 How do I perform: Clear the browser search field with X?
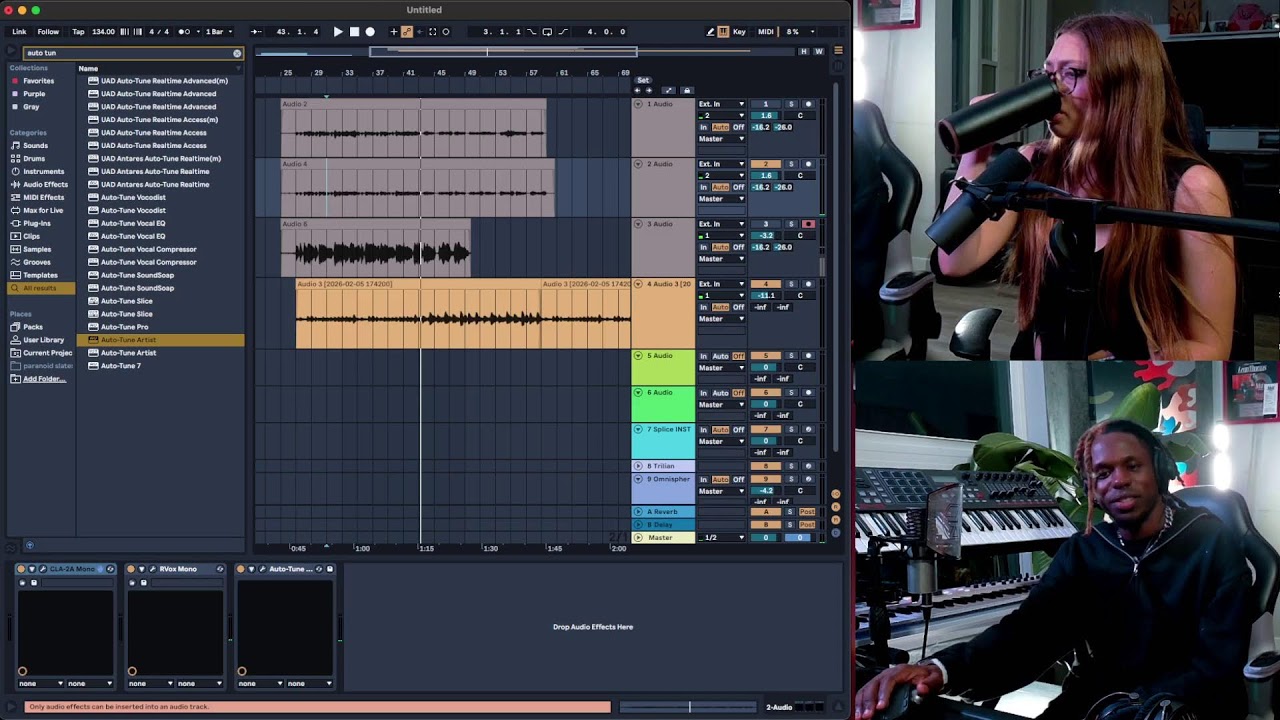237,53
